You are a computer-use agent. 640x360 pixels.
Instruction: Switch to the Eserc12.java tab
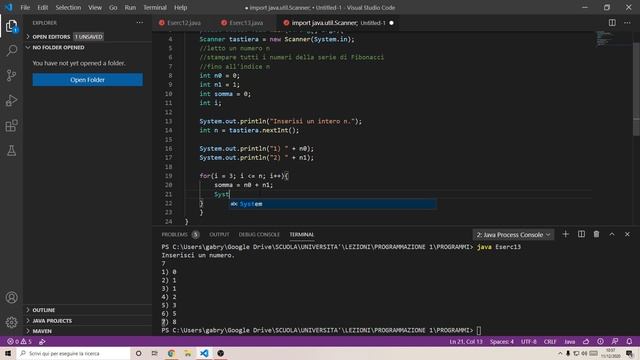click(183, 23)
